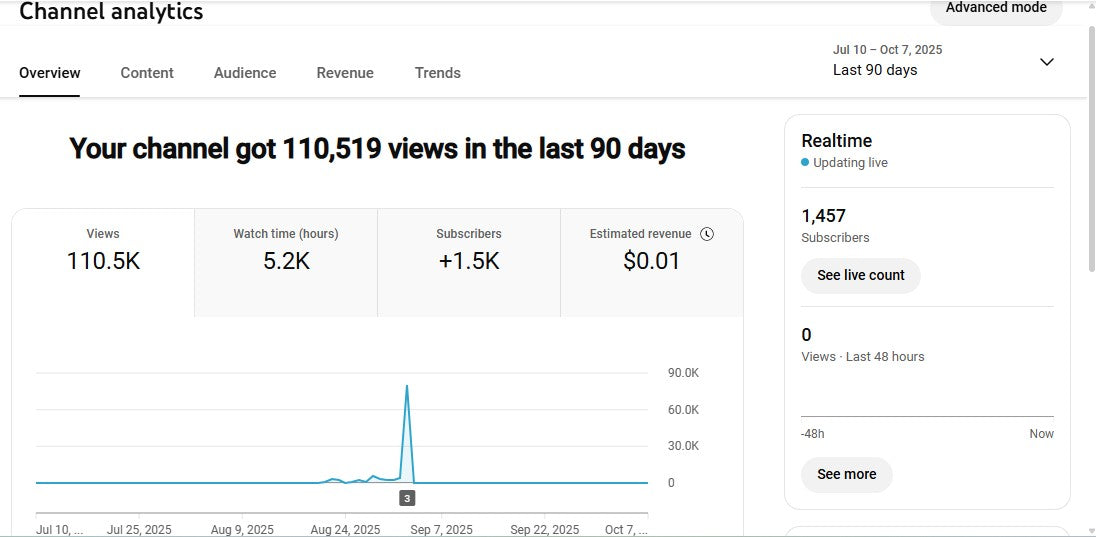This screenshot has height=537, width=1096.
Task: Click See more in Realtime panel
Action: pyautogui.click(x=846, y=474)
